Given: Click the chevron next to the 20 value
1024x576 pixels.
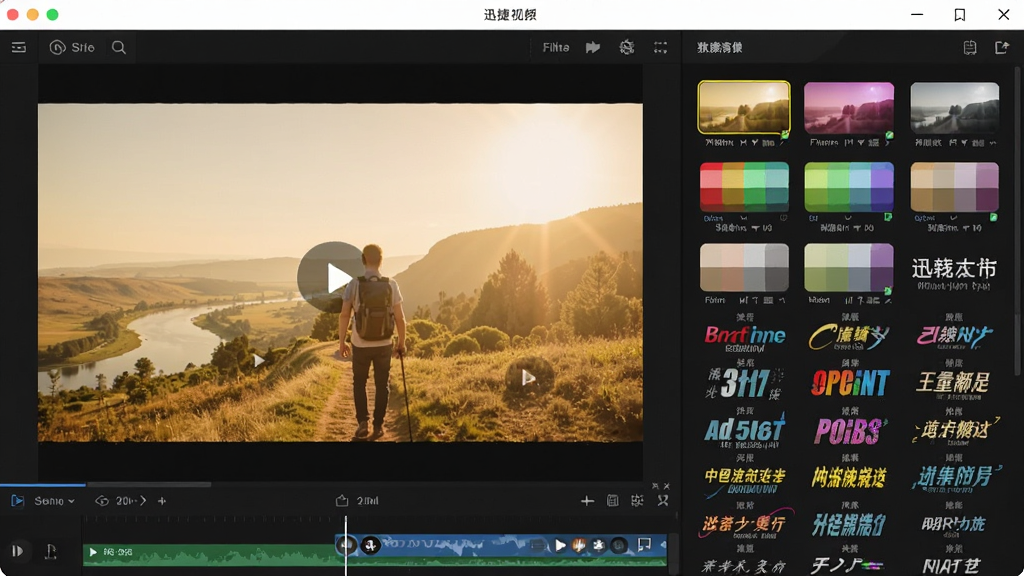Looking at the screenshot, I should point(143,501).
